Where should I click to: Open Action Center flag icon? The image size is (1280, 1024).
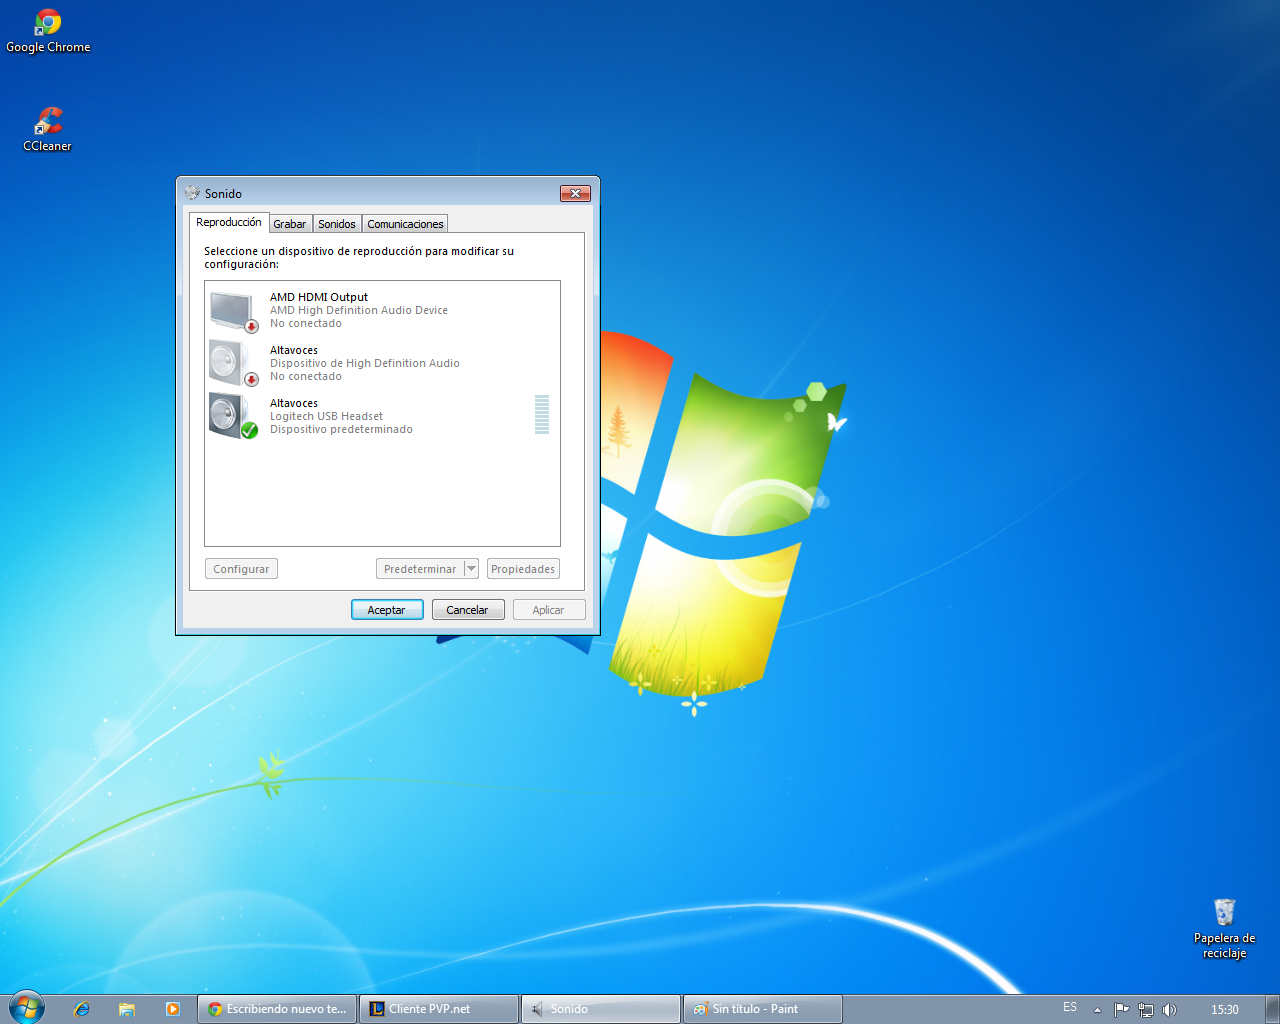[x=1121, y=1010]
